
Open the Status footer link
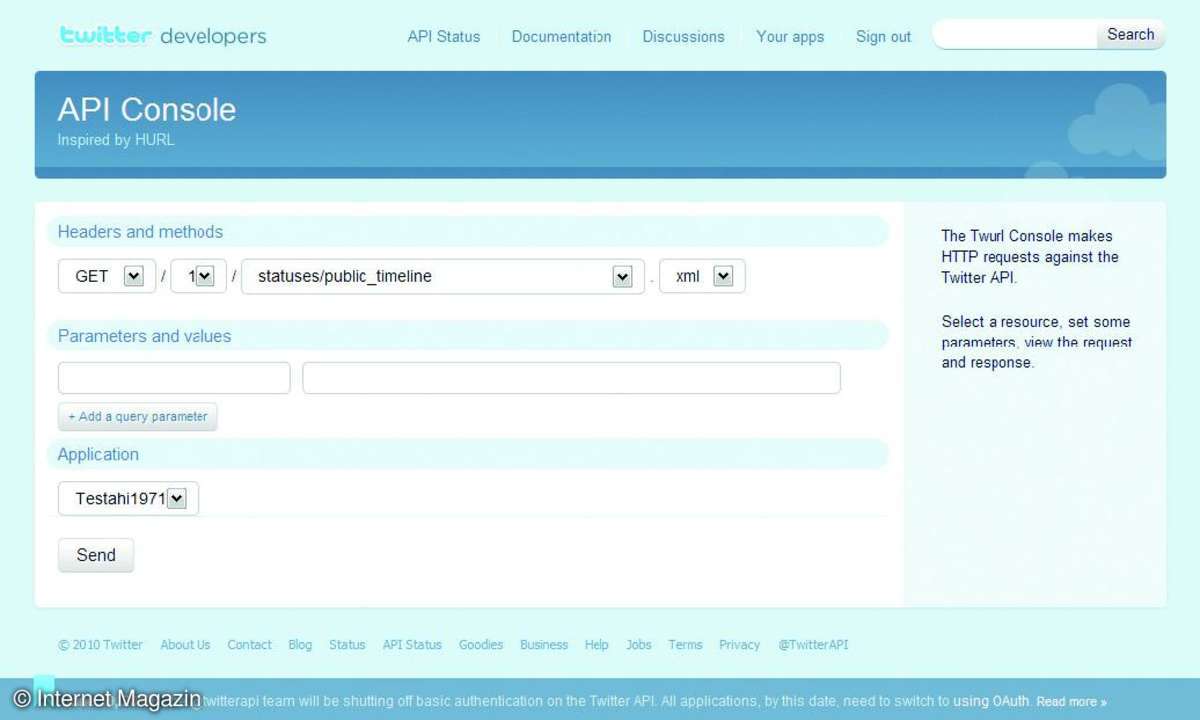click(347, 645)
